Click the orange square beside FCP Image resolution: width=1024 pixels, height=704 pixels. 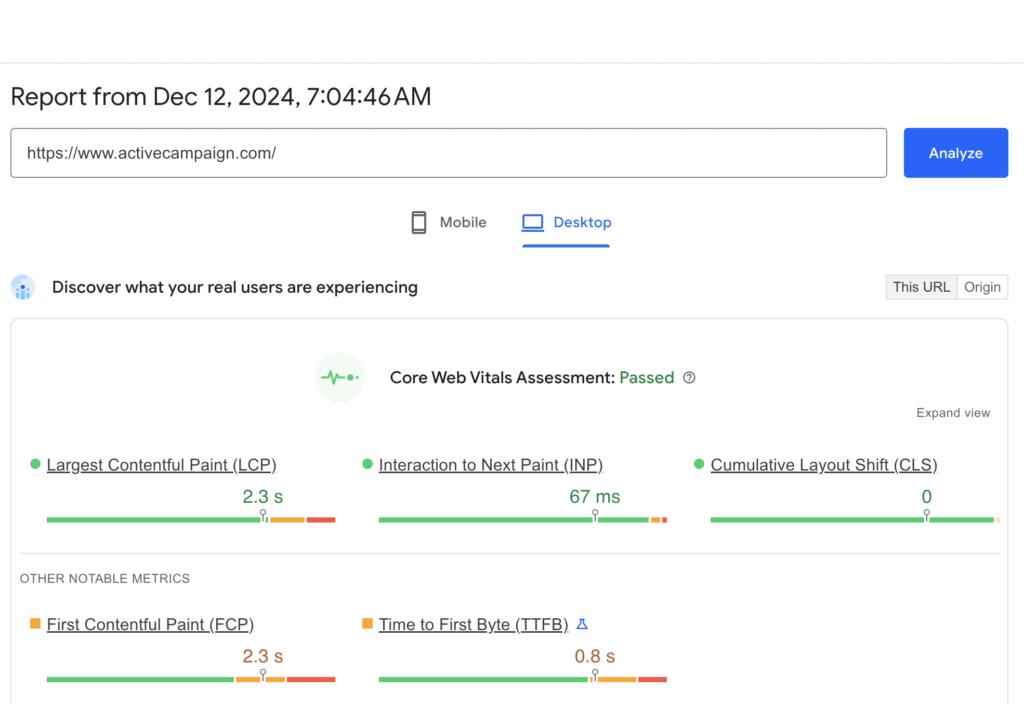coord(35,624)
